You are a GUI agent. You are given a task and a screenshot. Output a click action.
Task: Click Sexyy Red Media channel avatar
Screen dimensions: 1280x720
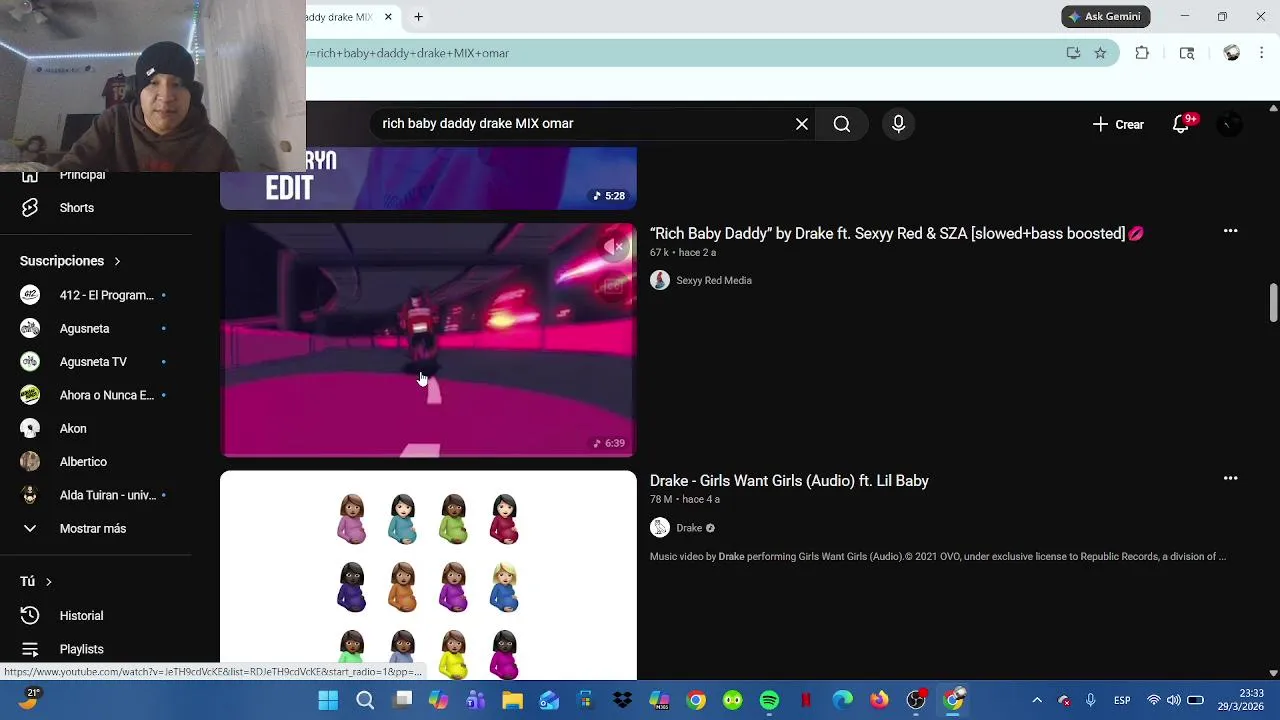tap(660, 281)
